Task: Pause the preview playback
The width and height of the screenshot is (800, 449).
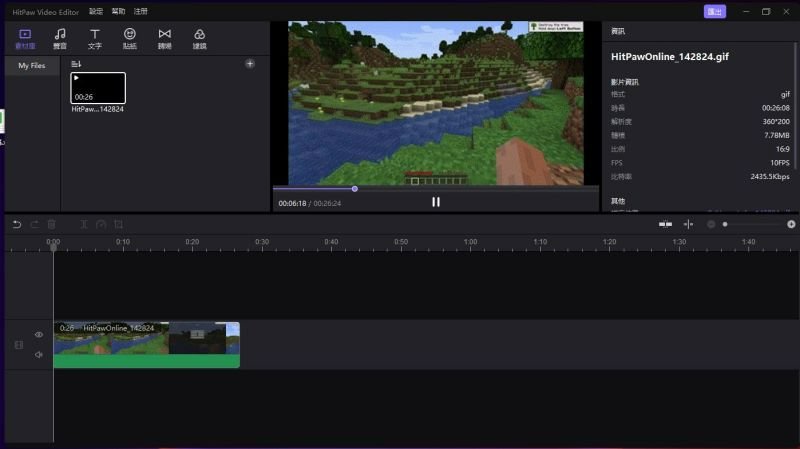Action: coord(436,202)
